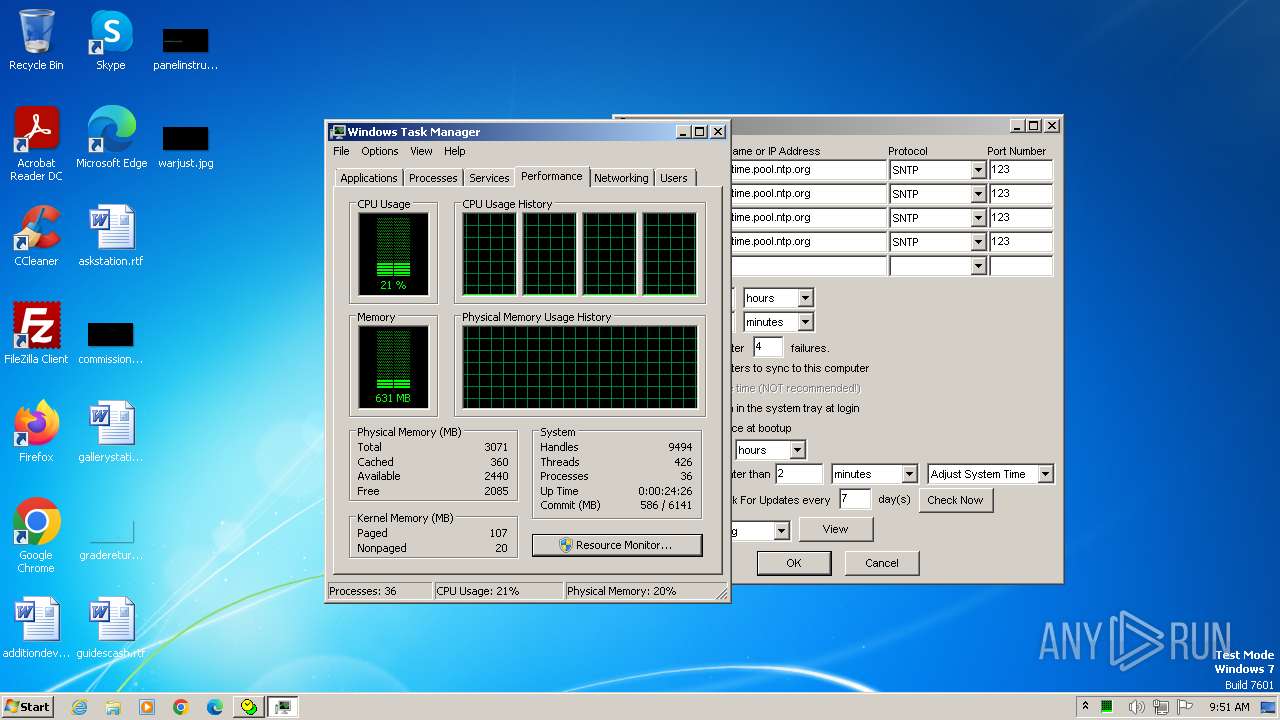
Task: Click the failures count field
Action: 768,348
